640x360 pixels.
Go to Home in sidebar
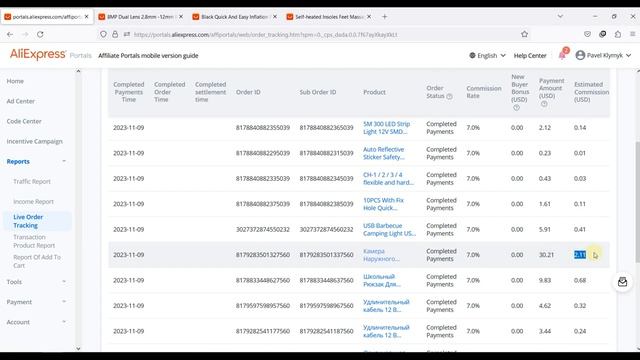[15, 81]
